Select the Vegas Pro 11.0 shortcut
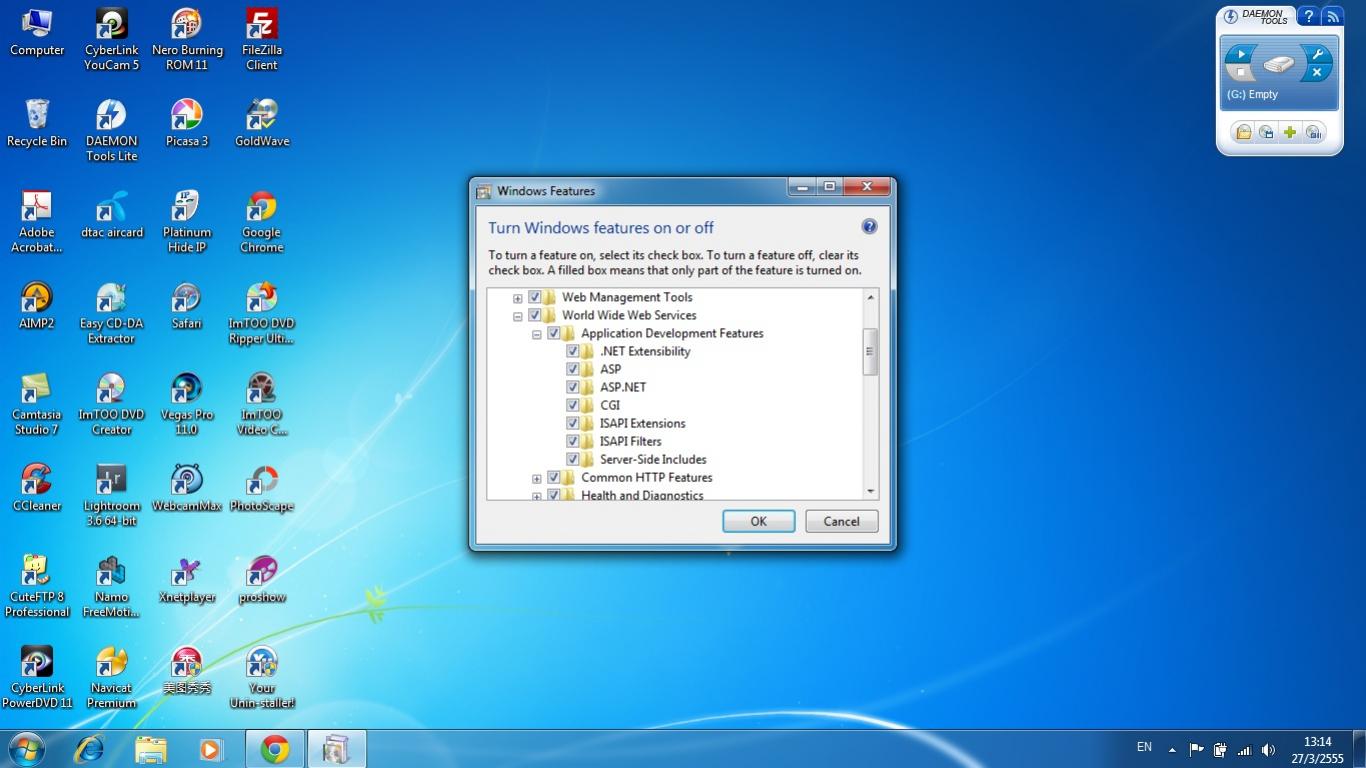Viewport: 1366px width, 768px height. pyautogui.click(x=187, y=403)
